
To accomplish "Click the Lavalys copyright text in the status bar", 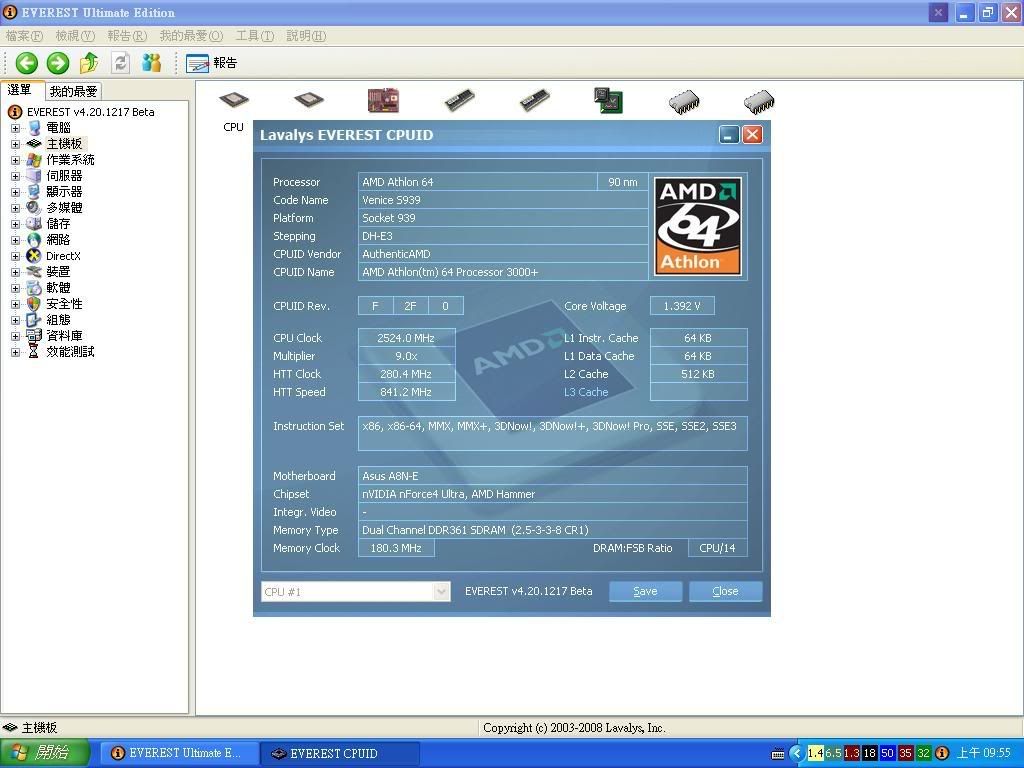I will (x=574, y=728).
